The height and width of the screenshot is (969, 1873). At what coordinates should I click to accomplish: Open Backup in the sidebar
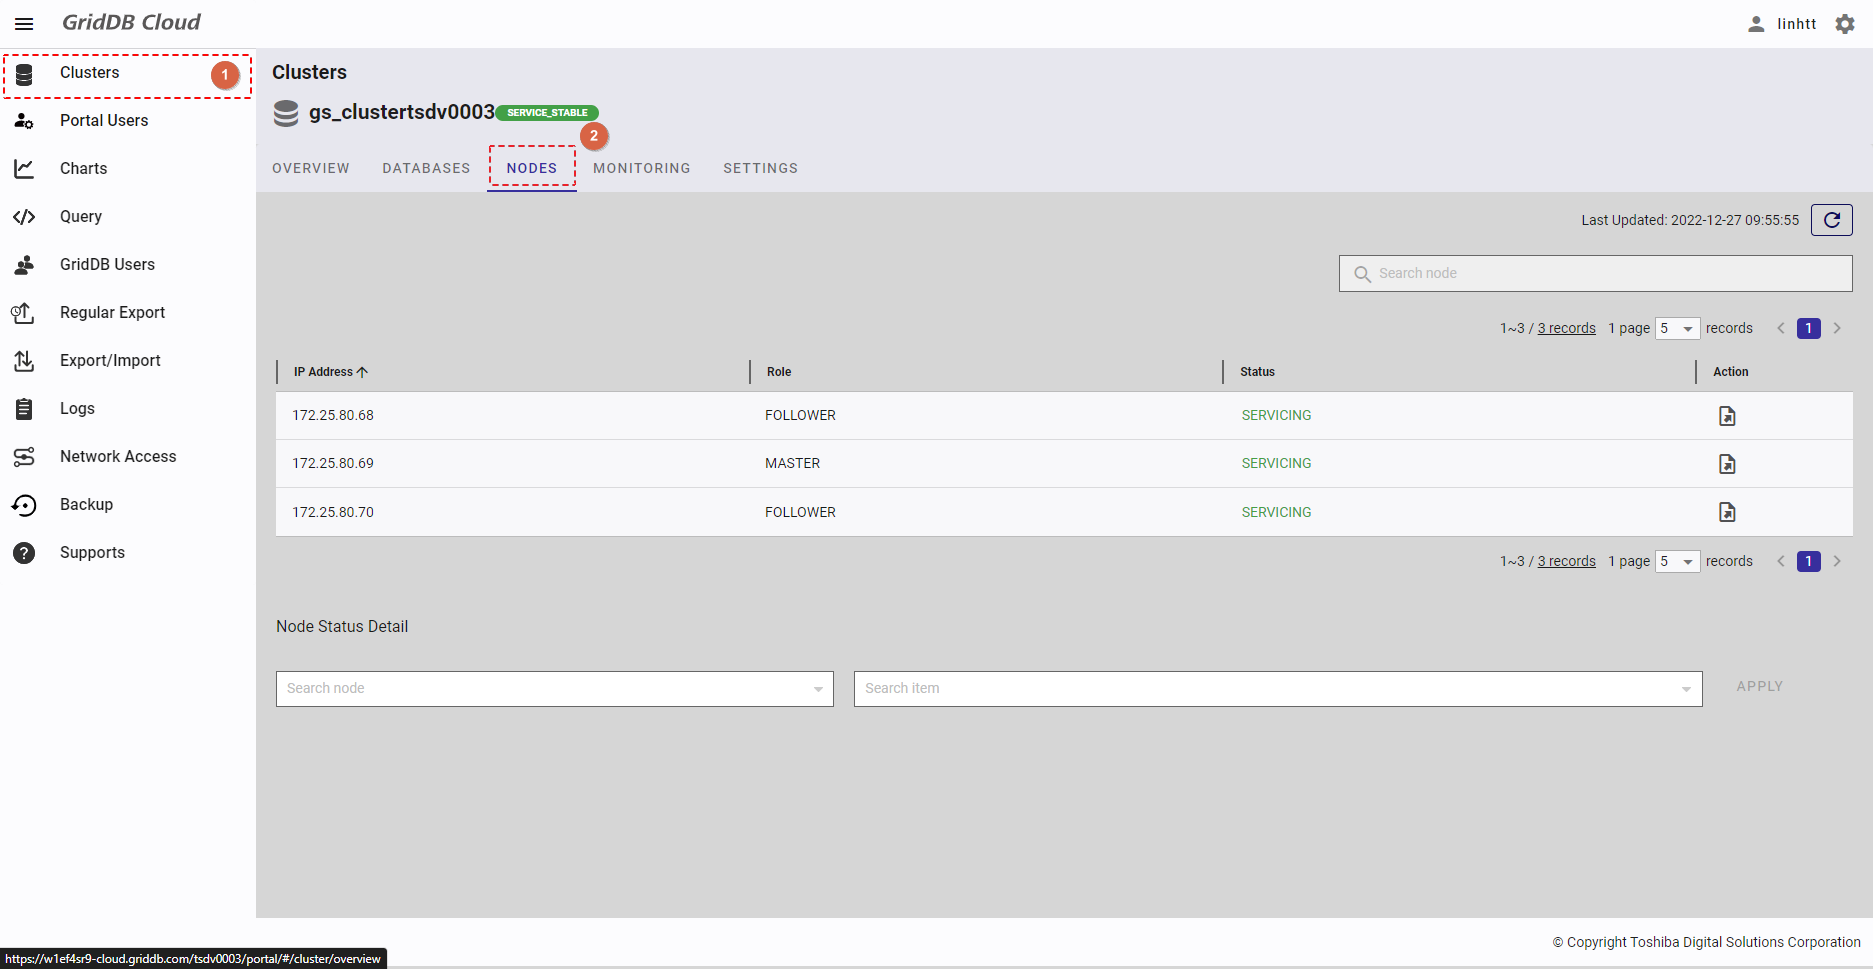pyautogui.click(x=128, y=505)
